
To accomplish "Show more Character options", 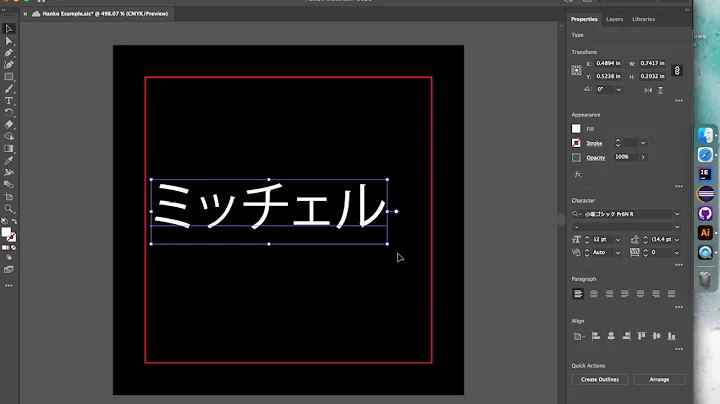I will 679,265.
